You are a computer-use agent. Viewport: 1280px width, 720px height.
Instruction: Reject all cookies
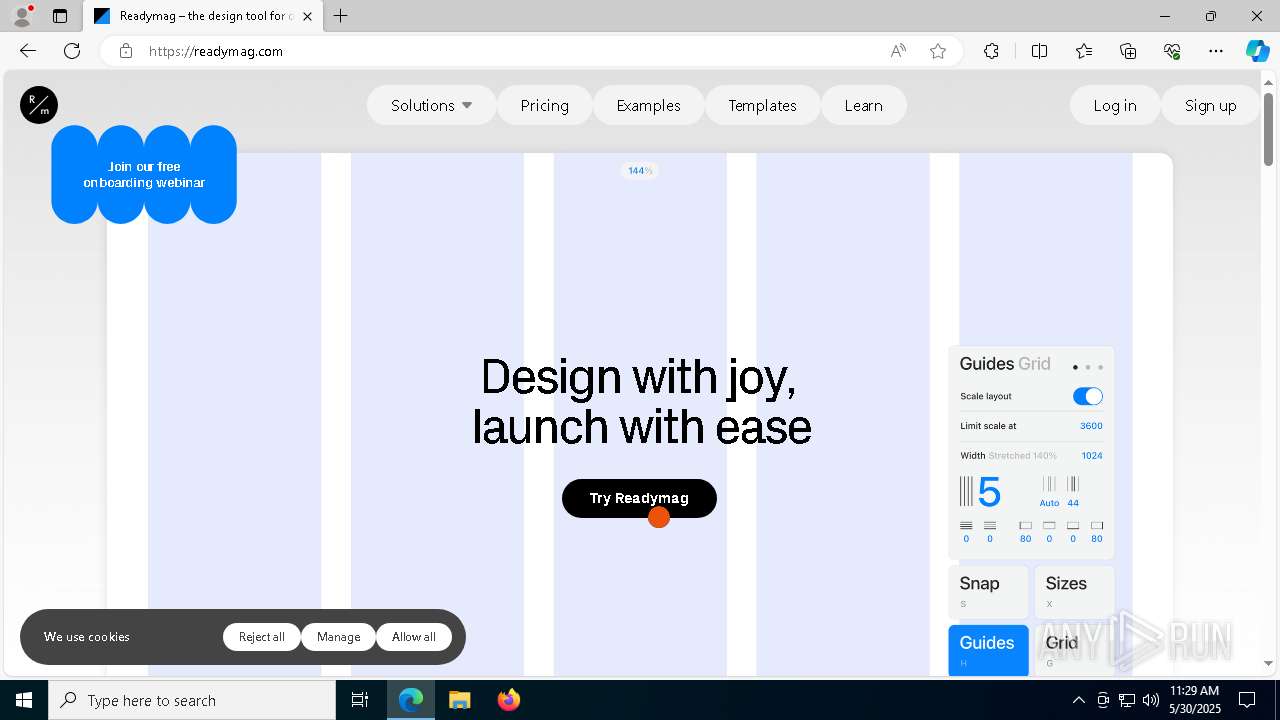pos(262,637)
